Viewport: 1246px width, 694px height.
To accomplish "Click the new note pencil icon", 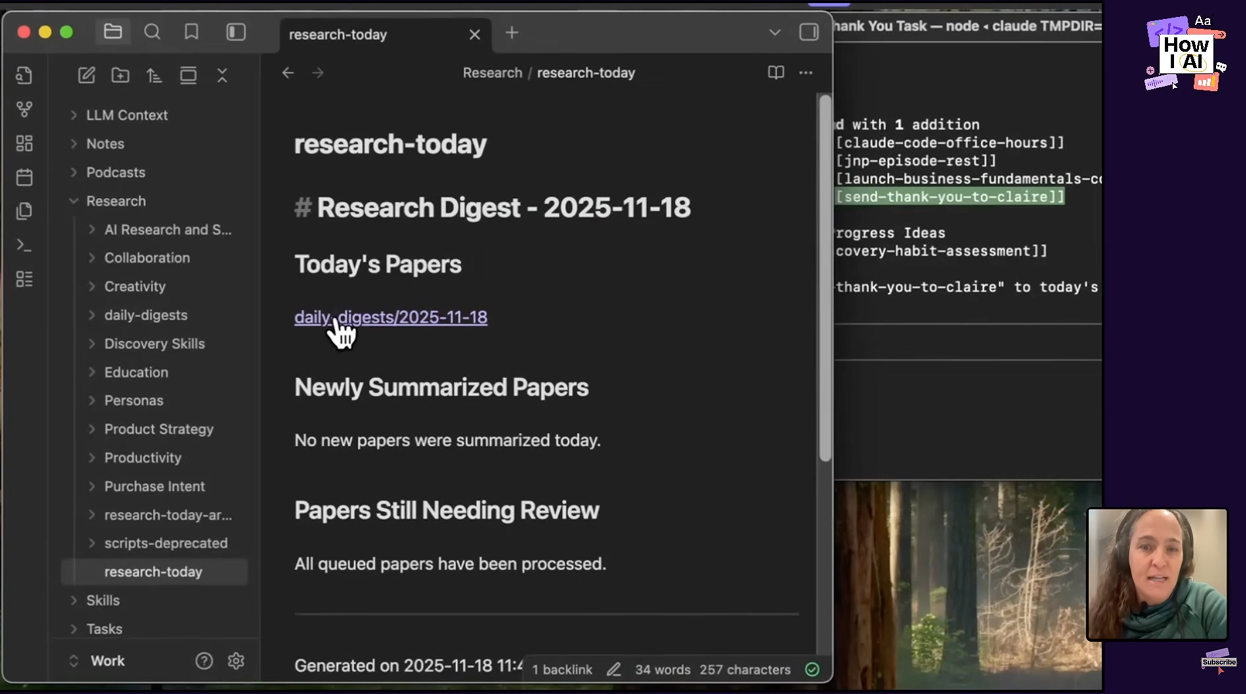I will [87, 75].
